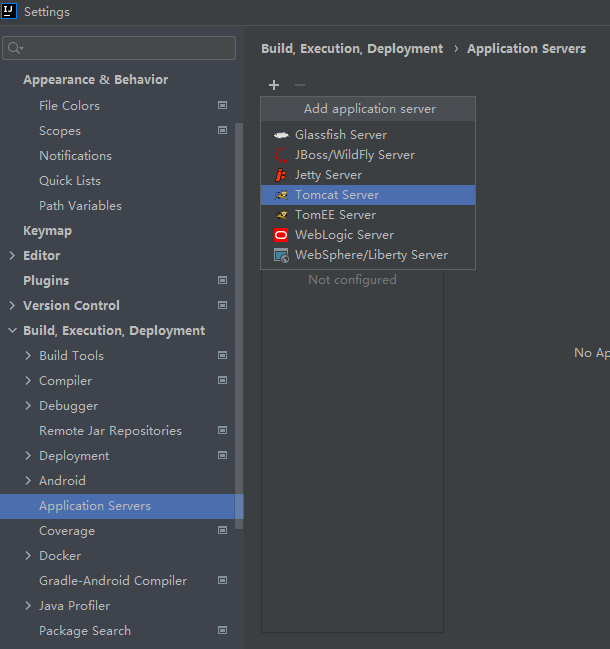Image resolution: width=610 pixels, height=649 pixels.
Task: Click the WebLogic Server red icon
Action: (x=281, y=235)
